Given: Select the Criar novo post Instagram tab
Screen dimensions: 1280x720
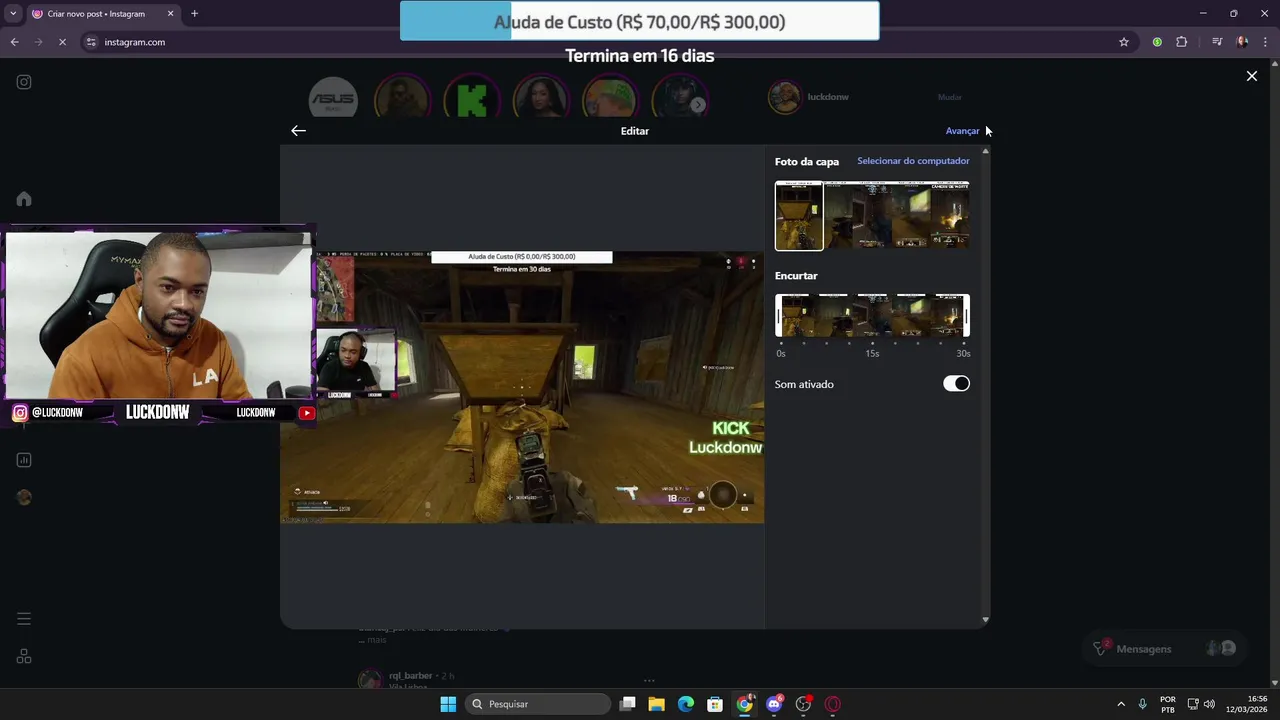Looking at the screenshot, I should coord(103,14).
